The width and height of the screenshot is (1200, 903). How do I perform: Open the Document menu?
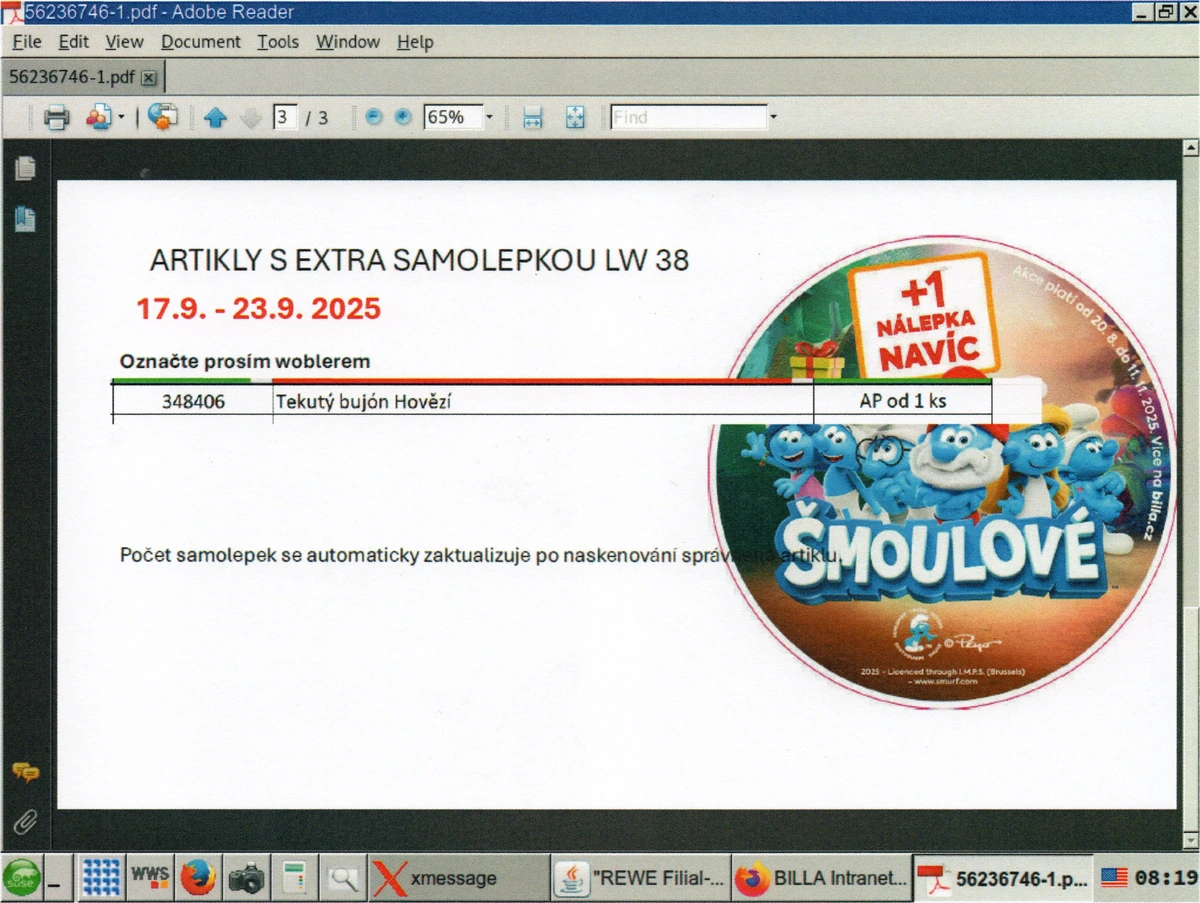coord(200,42)
